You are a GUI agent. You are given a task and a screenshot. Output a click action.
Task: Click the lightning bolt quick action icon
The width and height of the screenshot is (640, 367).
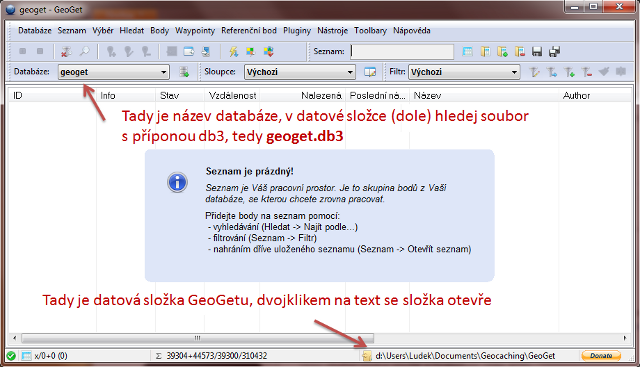(233, 51)
